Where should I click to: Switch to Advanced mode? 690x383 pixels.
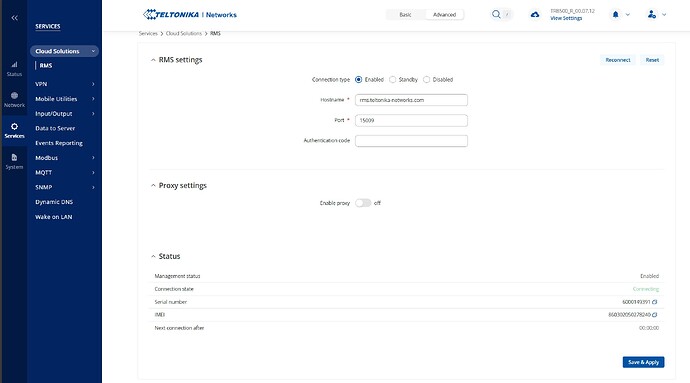(444, 15)
